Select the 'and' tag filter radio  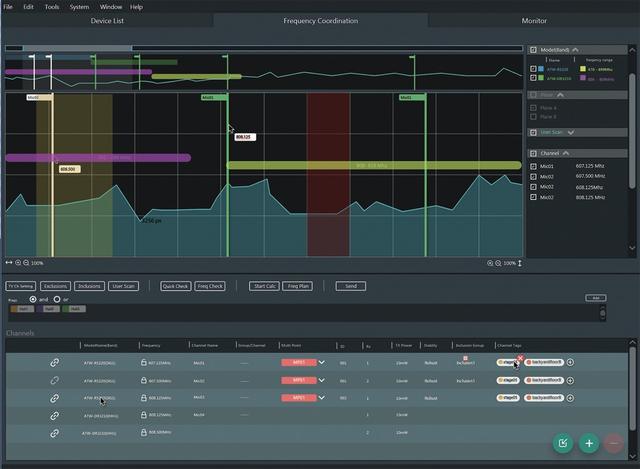[33, 299]
